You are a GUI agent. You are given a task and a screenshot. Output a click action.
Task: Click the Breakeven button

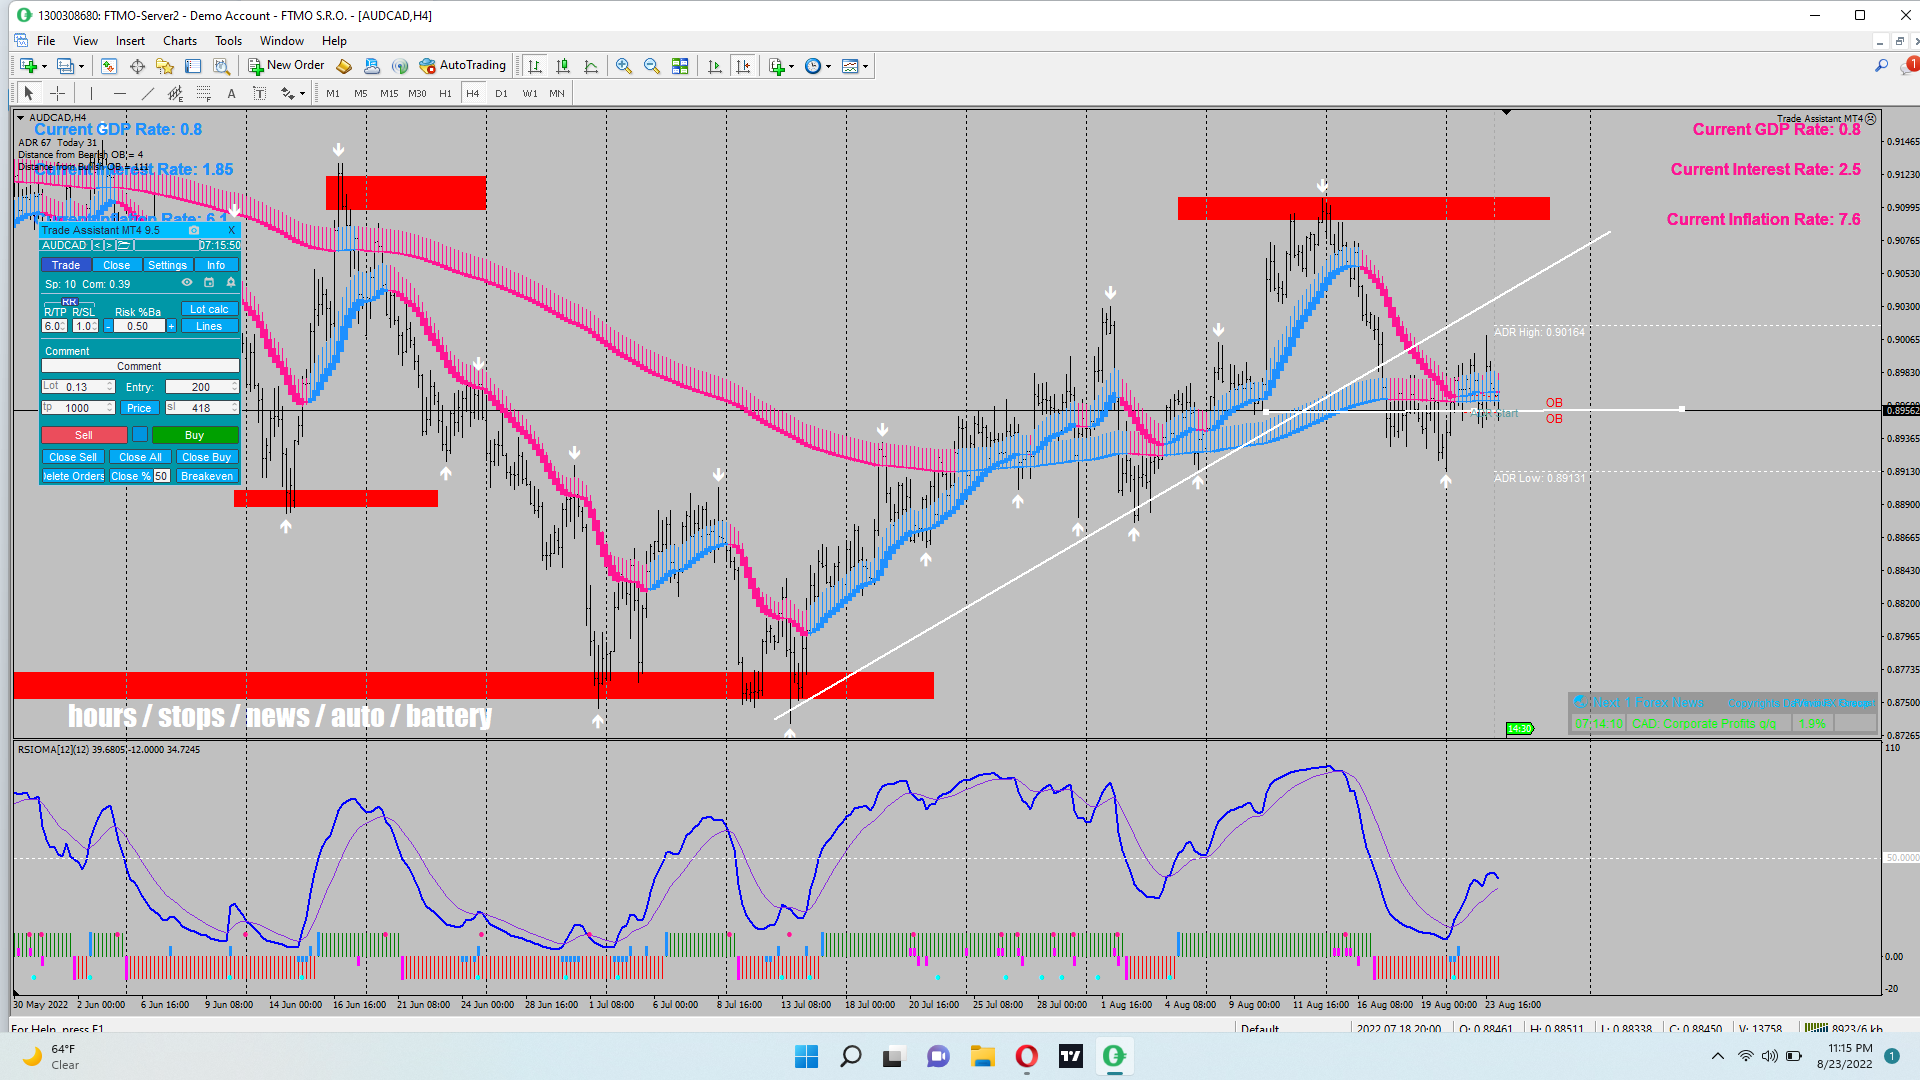point(207,476)
